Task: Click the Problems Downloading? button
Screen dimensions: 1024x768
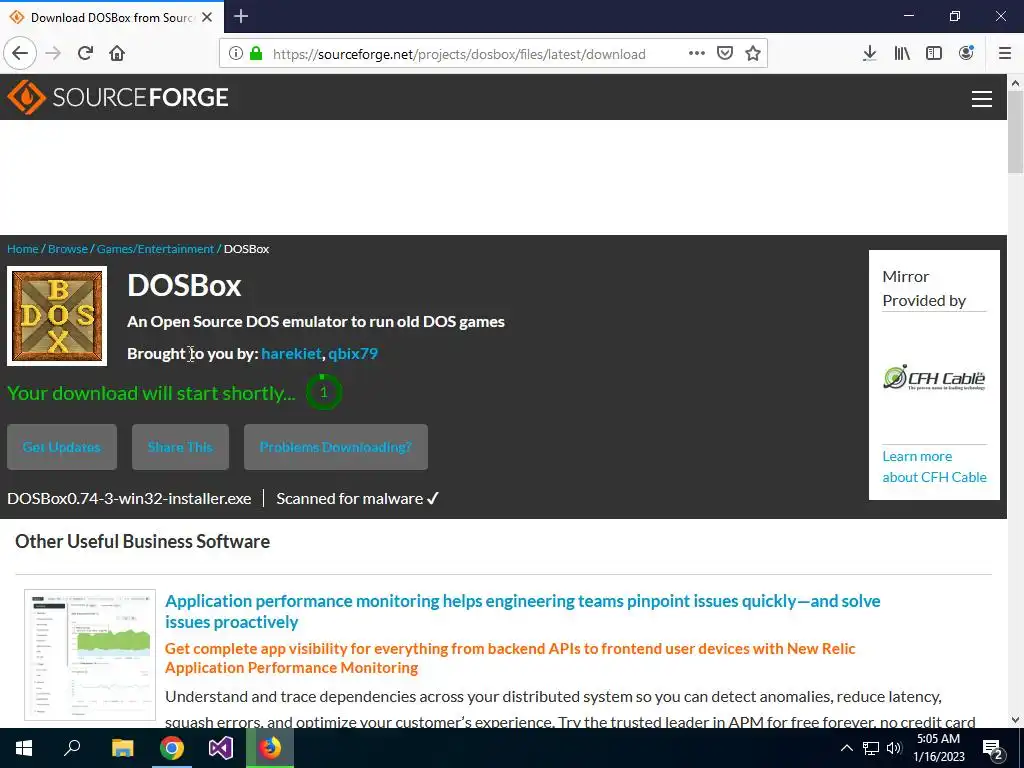Action: (x=336, y=447)
